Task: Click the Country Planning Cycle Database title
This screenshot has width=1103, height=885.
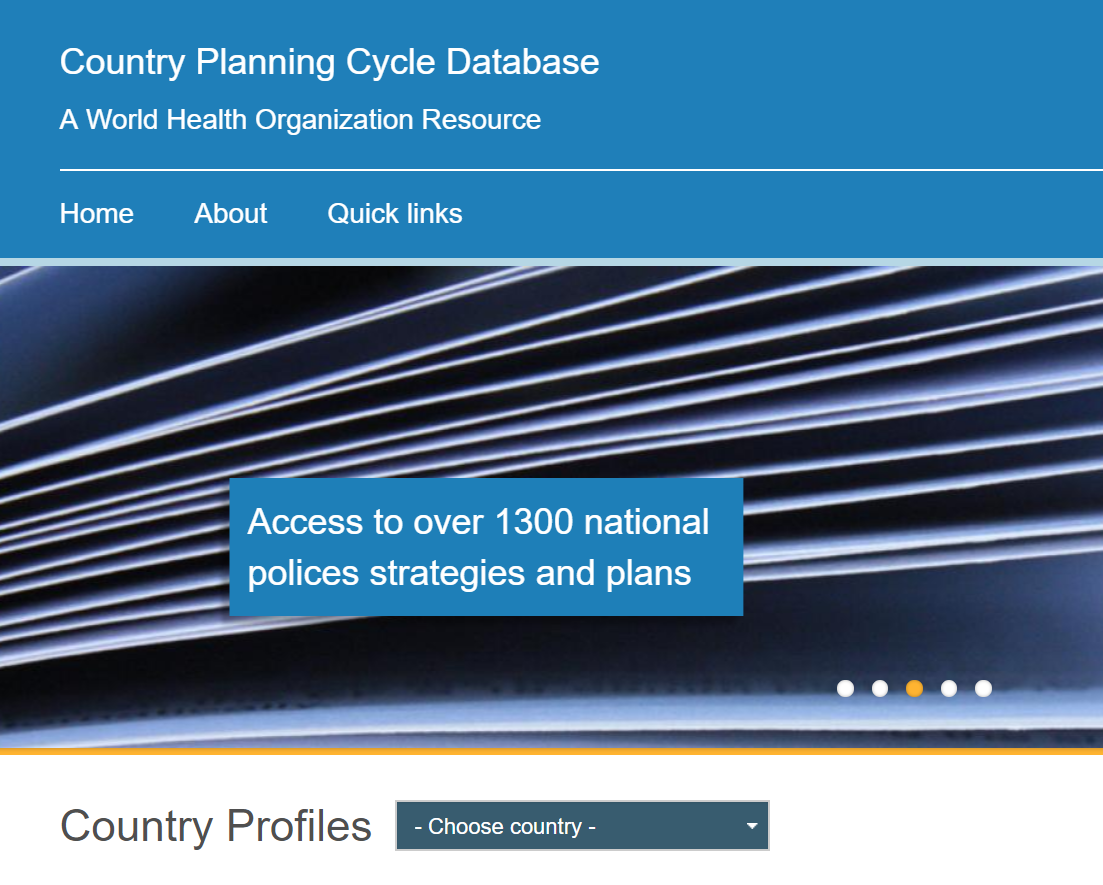Action: 329,61
